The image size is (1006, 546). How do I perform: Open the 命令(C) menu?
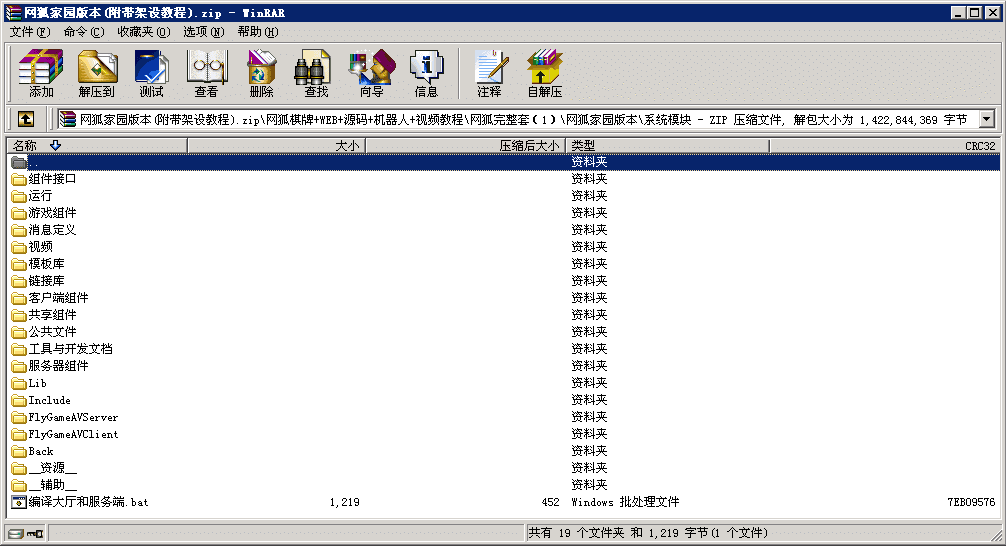pos(83,31)
